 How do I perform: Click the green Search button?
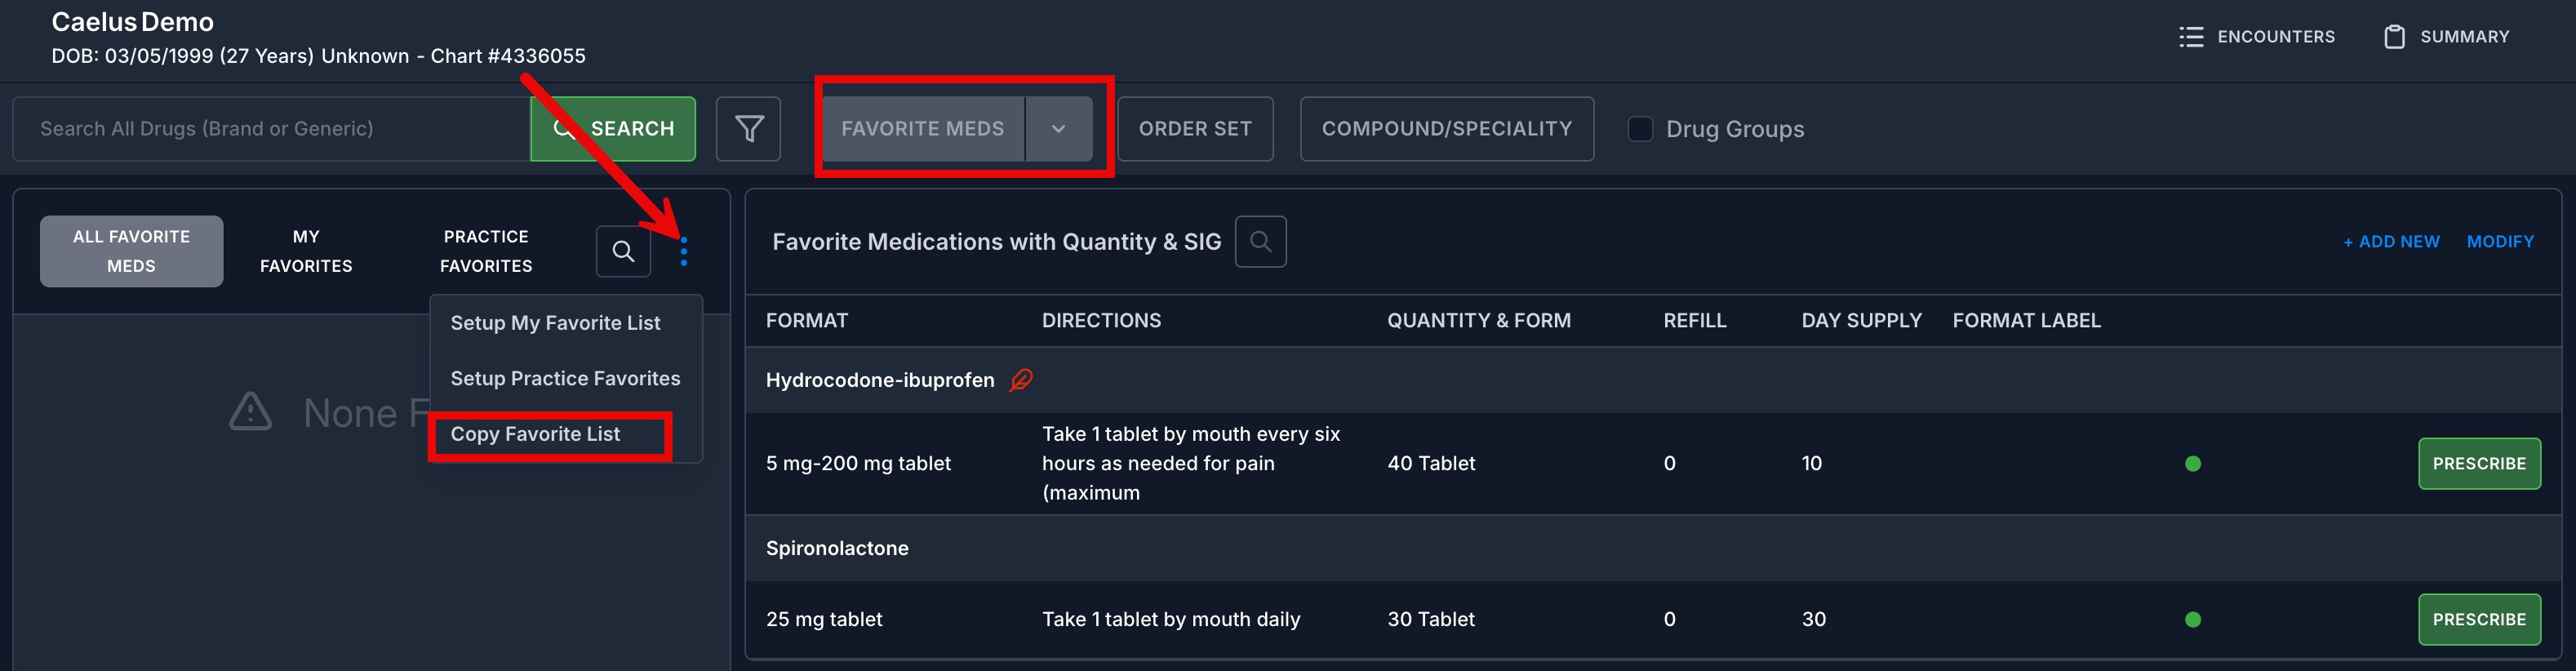tap(613, 129)
